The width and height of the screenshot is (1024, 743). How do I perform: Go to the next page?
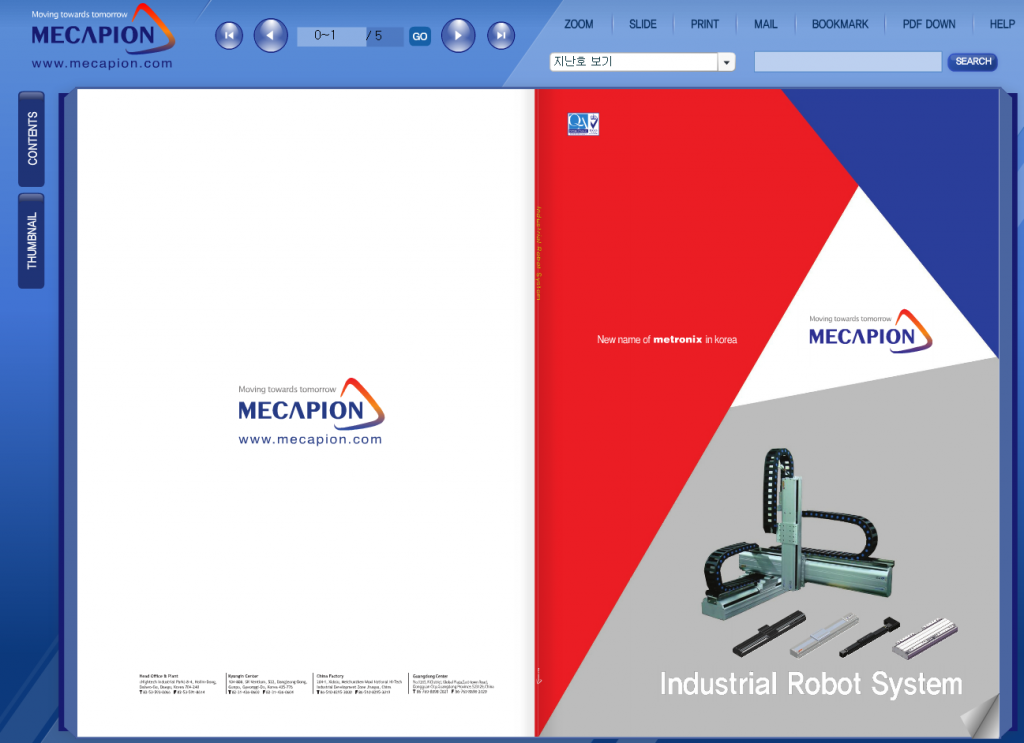[458, 35]
